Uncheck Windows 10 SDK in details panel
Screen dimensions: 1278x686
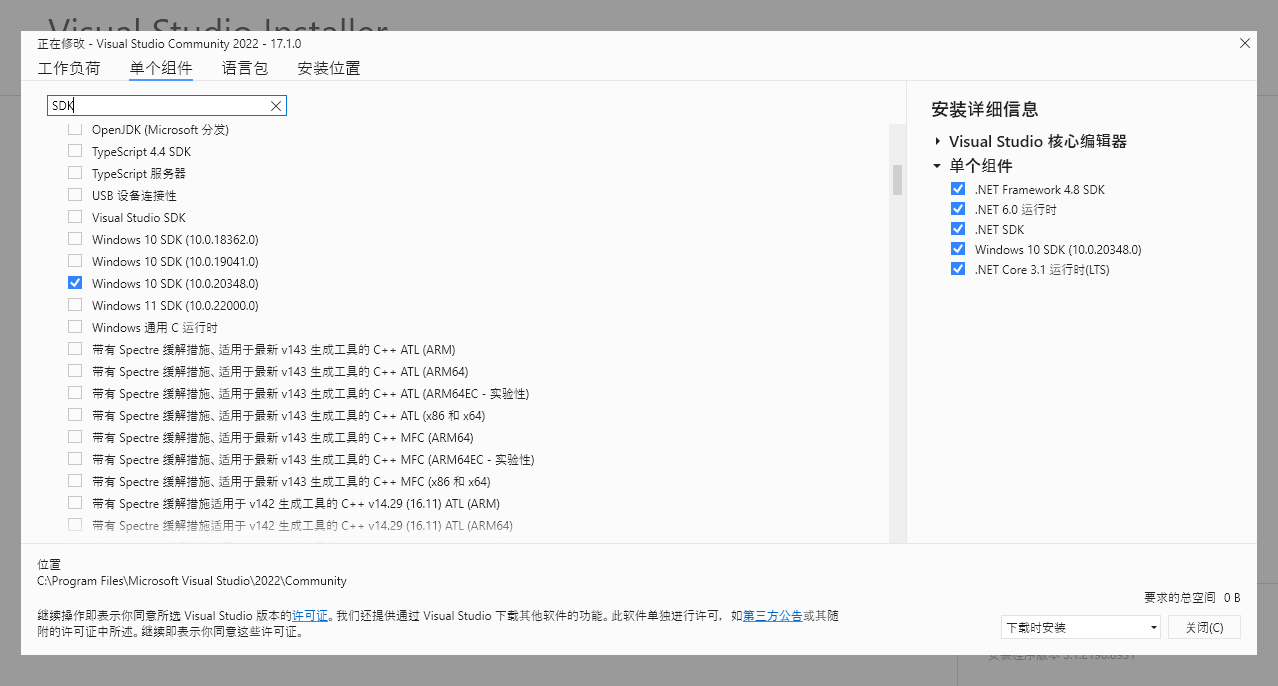coord(958,249)
